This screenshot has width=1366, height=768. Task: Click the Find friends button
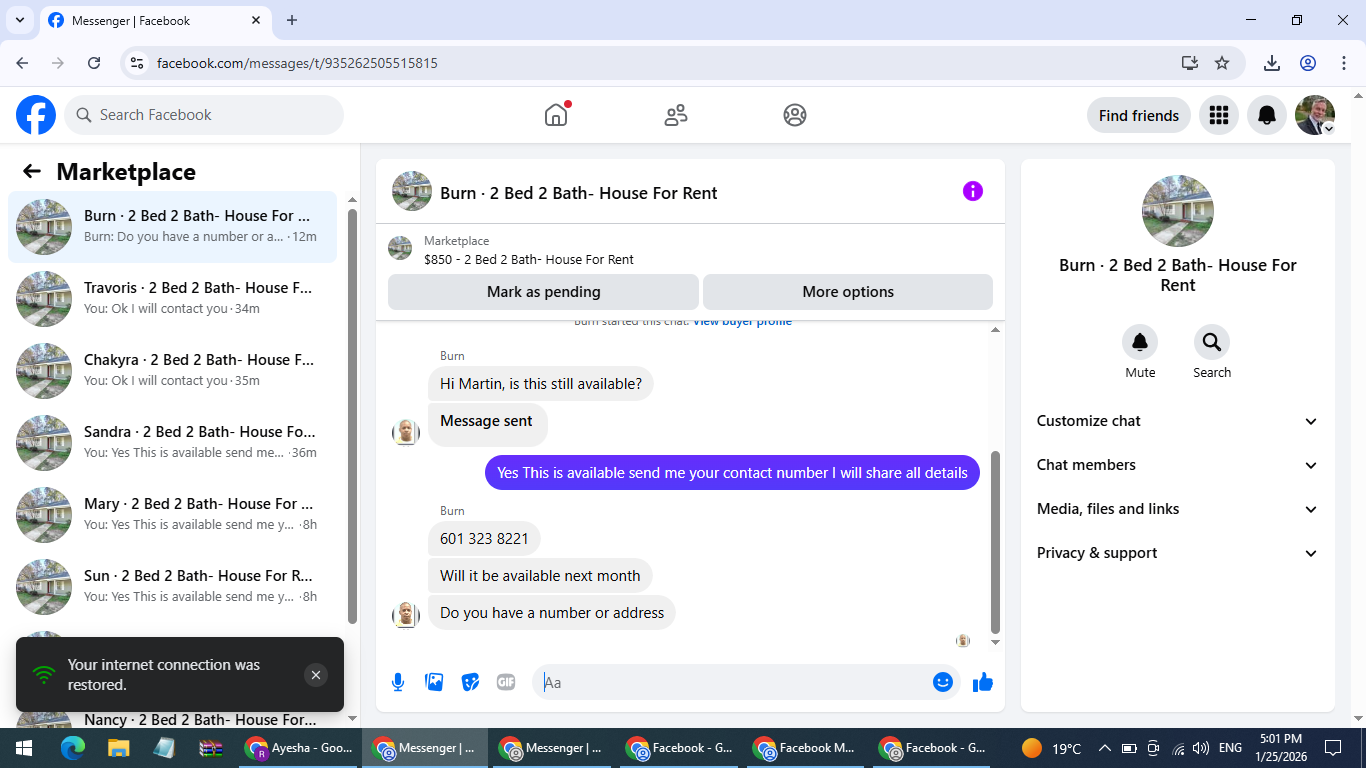point(1139,115)
